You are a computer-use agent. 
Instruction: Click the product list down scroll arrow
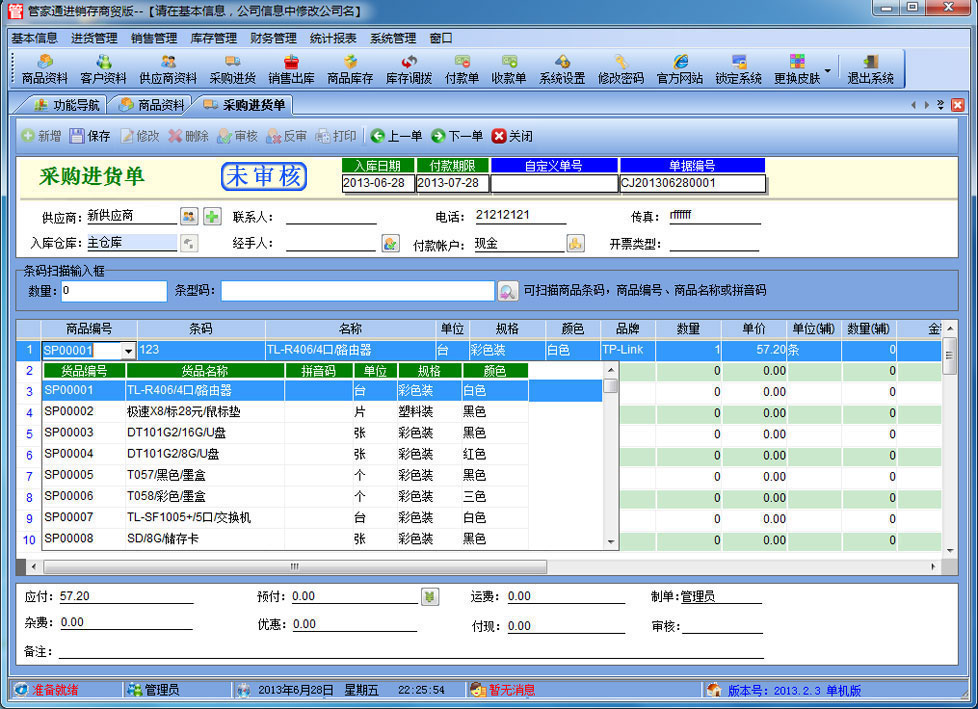611,541
